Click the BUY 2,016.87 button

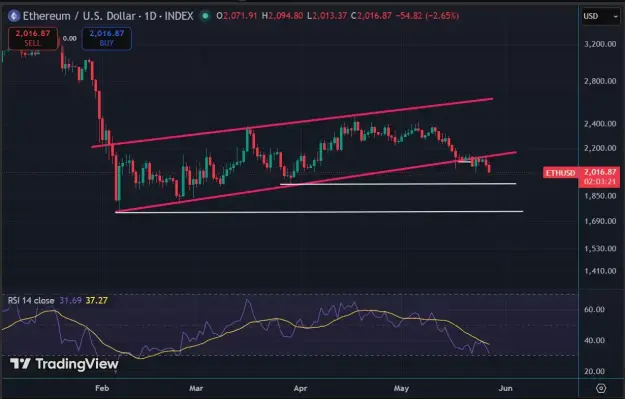(107, 38)
